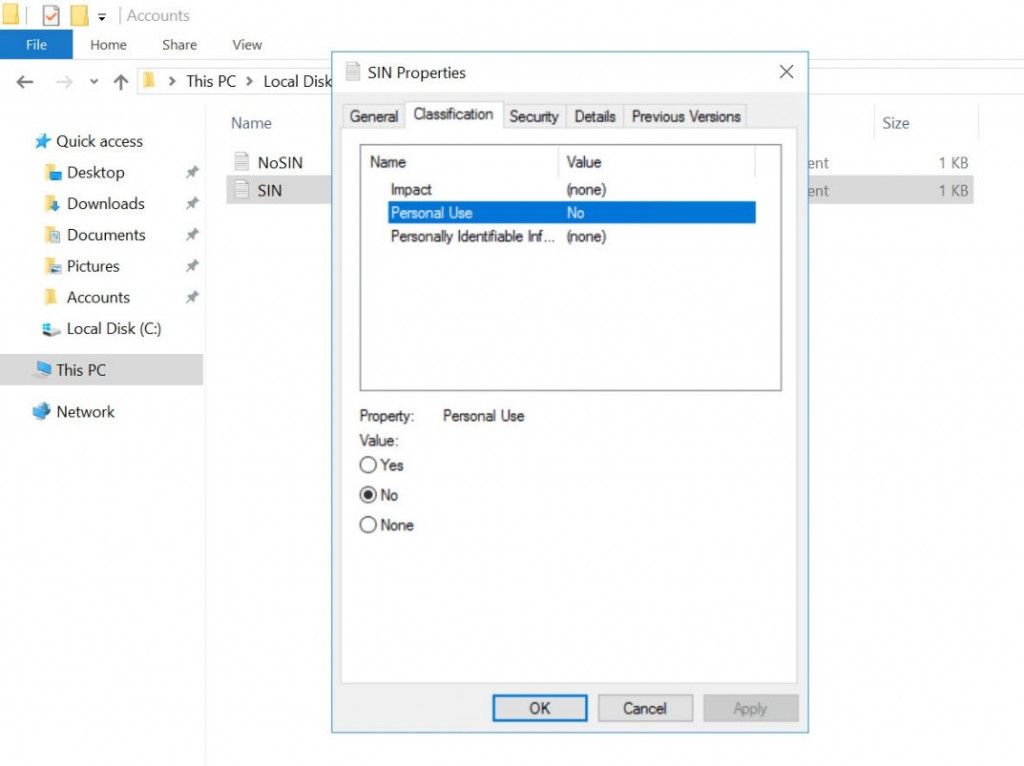Click the Quick access star icon
The width and height of the screenshot is (1024, 766).
pos(42,141)
